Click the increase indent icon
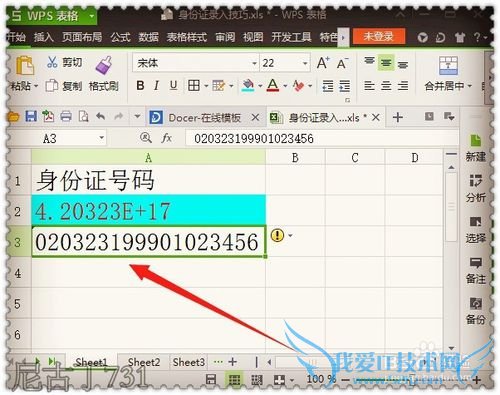 click(345, 86)
